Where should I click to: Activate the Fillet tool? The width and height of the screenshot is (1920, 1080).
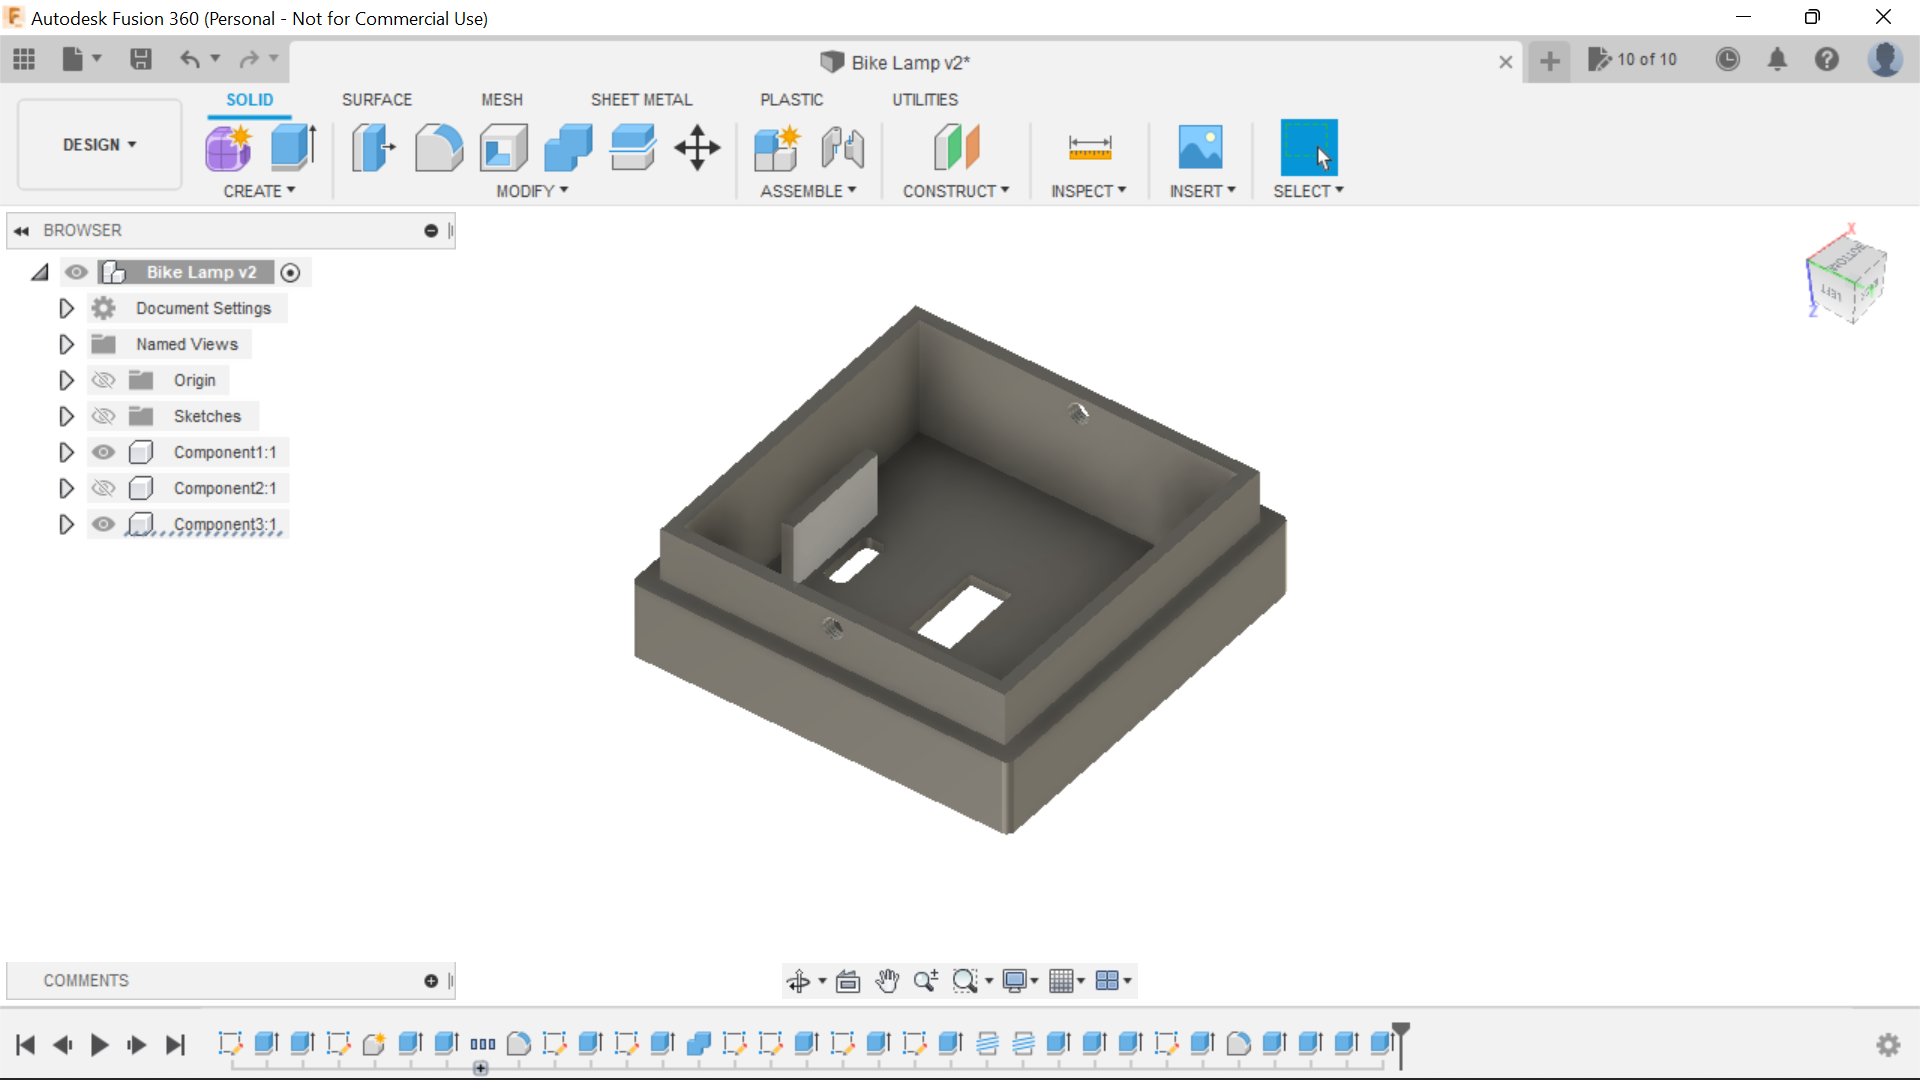click(x=439, y=147)
